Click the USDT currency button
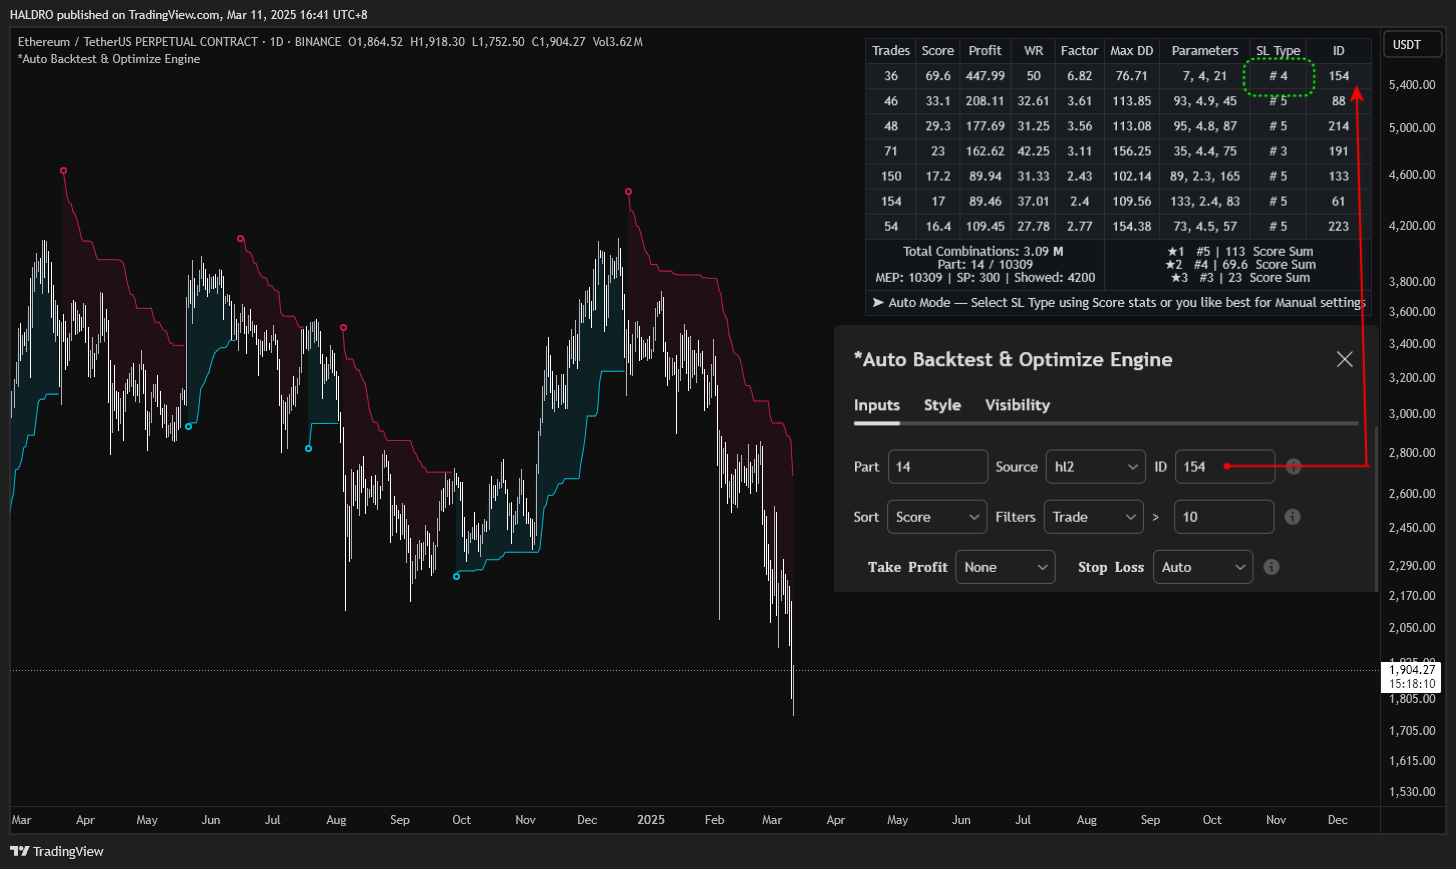This screenshot has height=869, width=1456. pyautogui.click(x=1411, y=44)
